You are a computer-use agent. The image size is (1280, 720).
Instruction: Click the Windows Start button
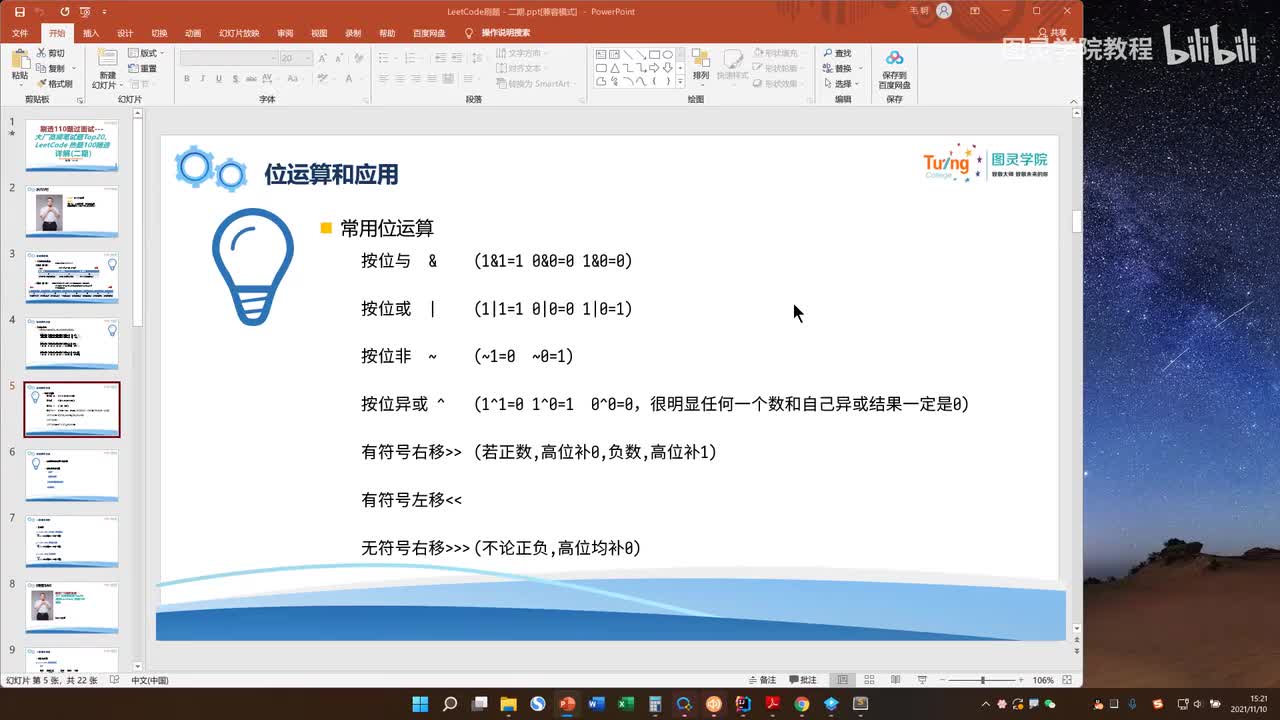(x=420, y=704)
